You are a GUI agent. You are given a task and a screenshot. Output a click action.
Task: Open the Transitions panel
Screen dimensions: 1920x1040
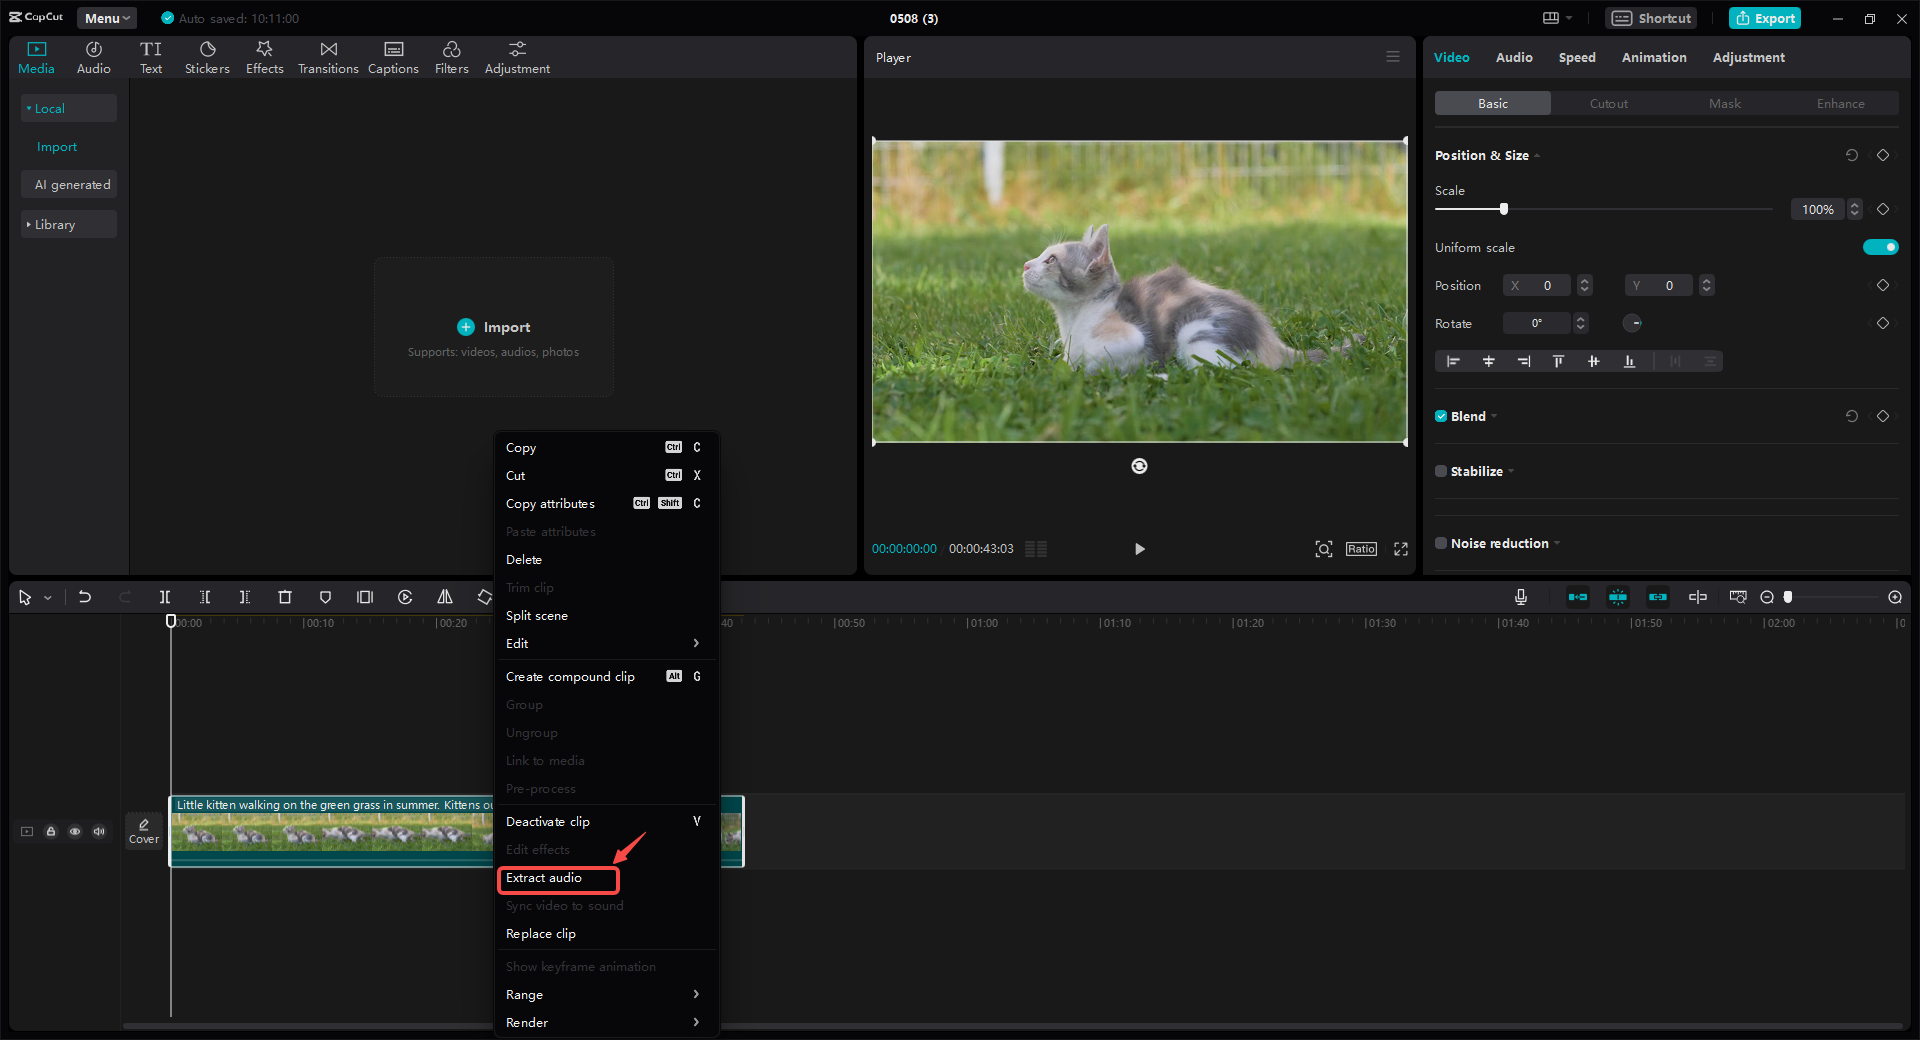click(x=328, y=58)
